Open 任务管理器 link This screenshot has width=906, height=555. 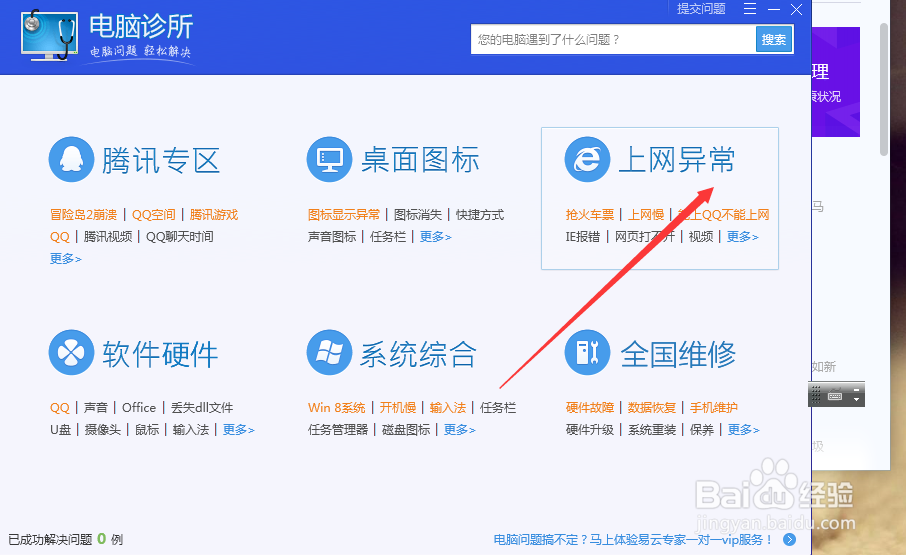(x=338, y=430)
